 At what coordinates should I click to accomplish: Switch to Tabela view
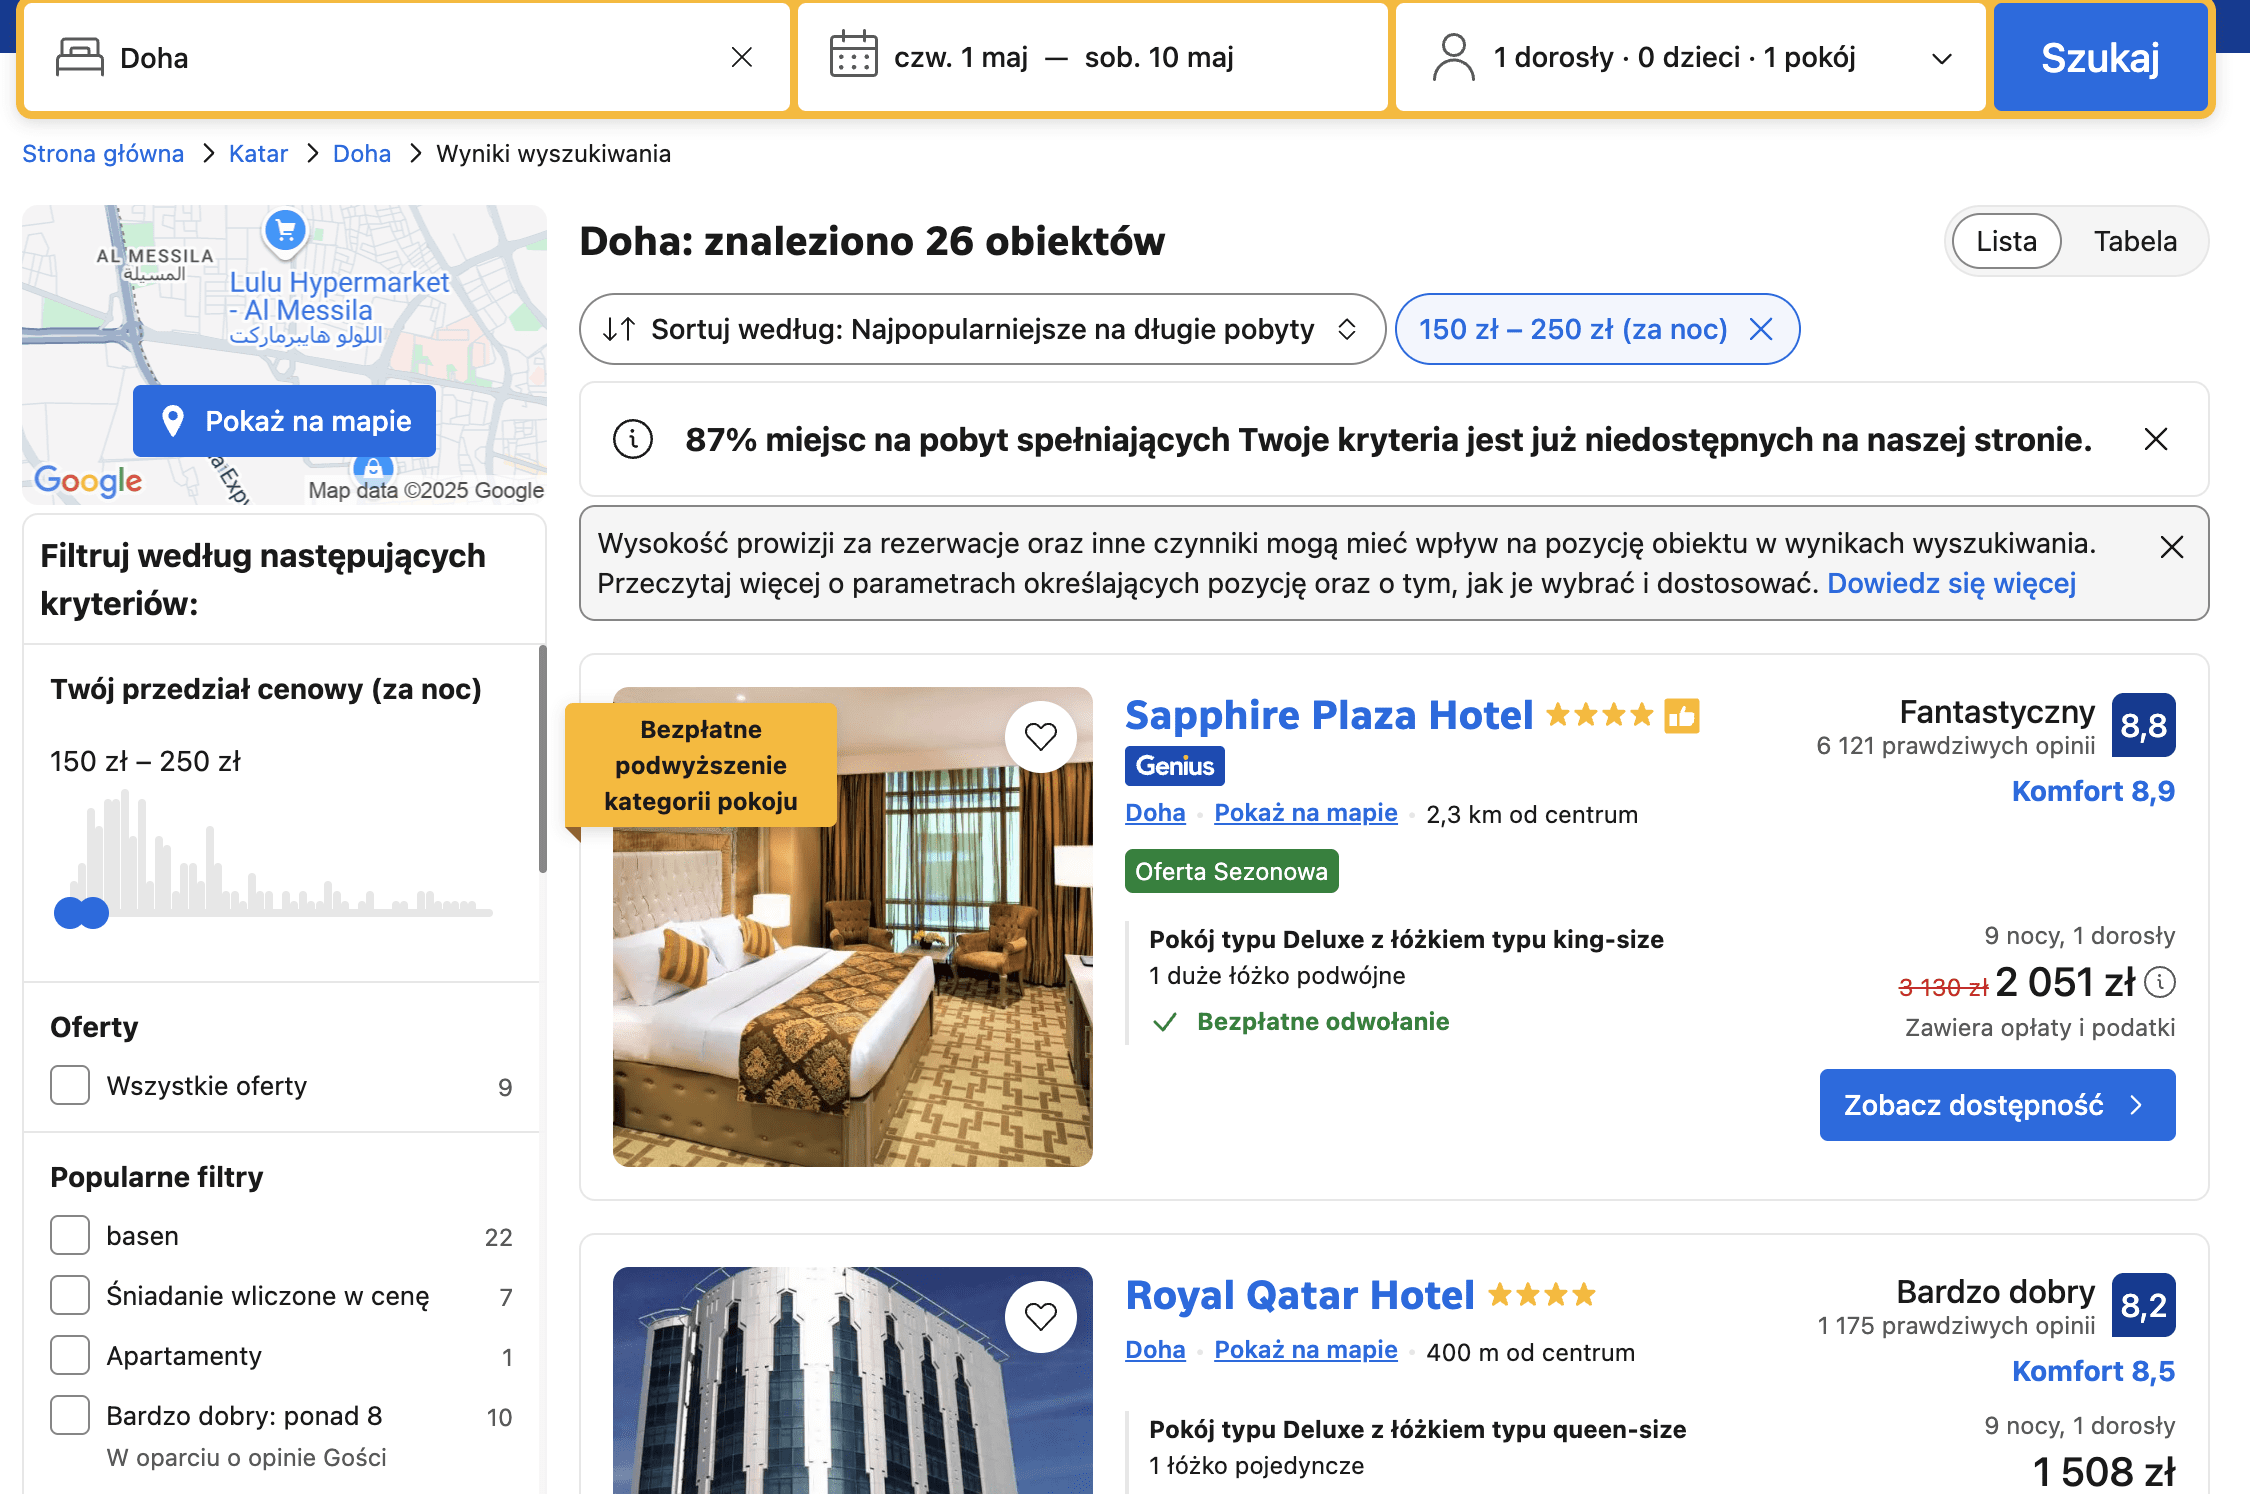point(2135,241)
